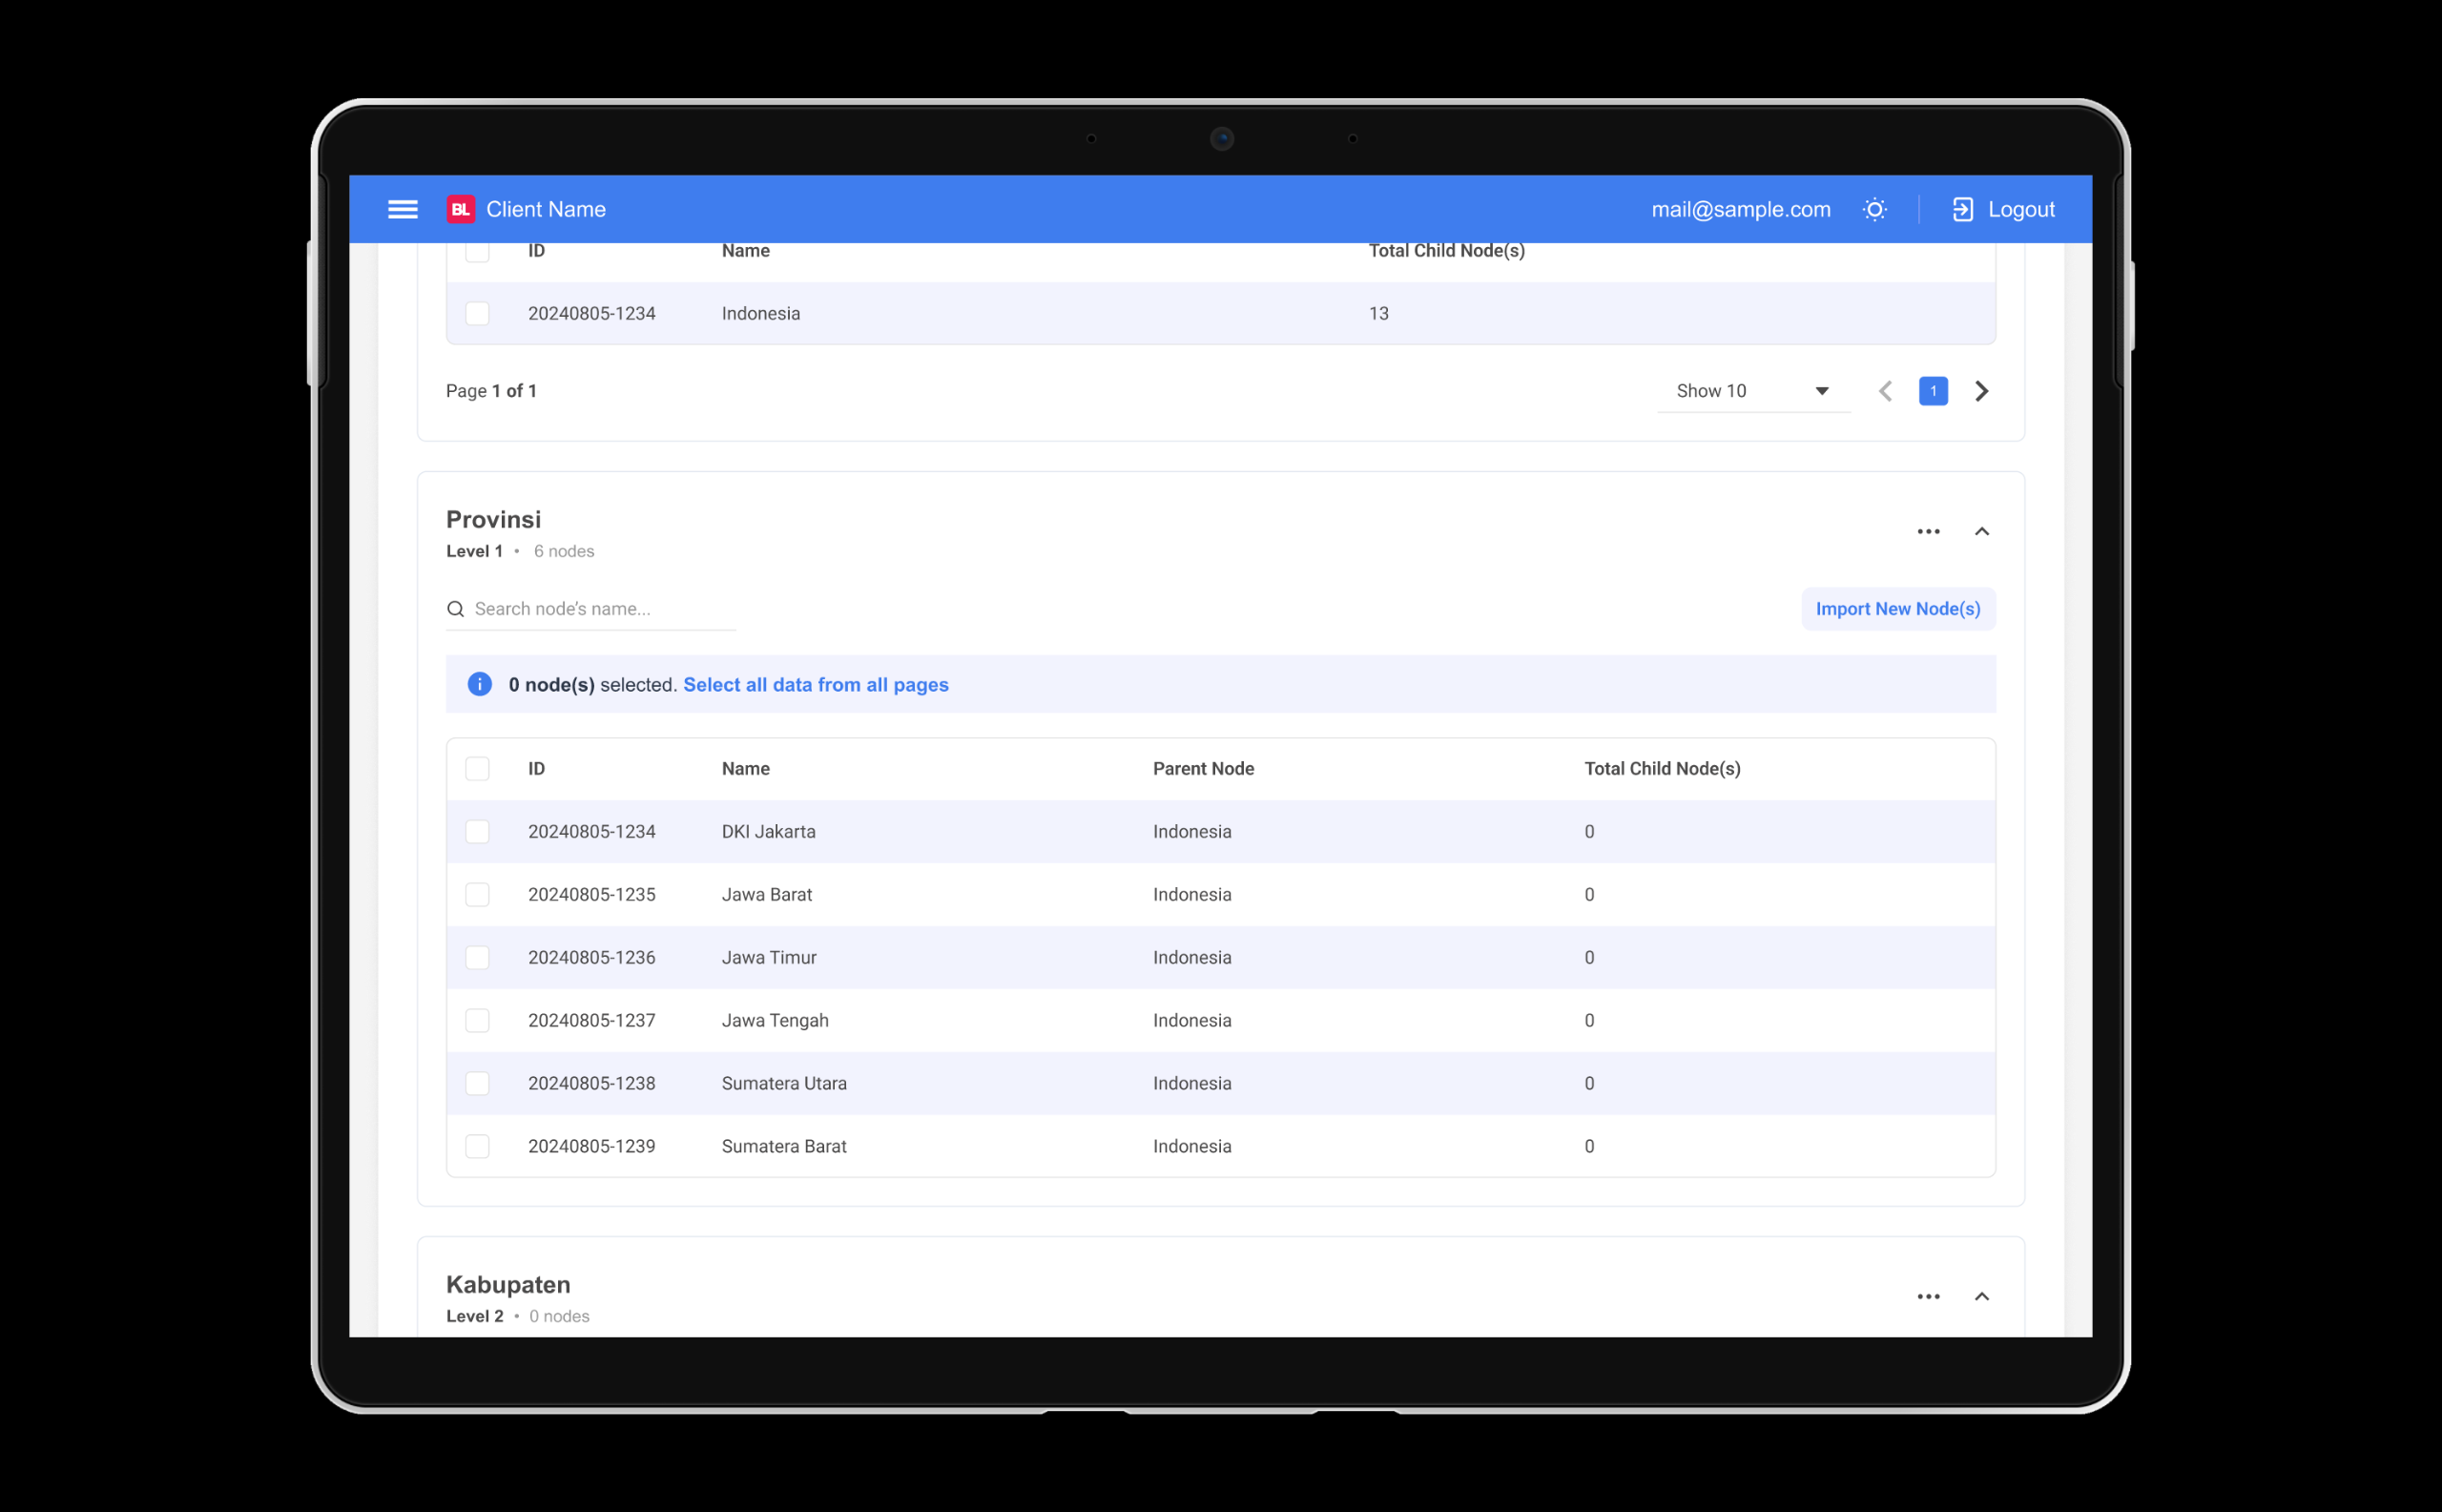
Task: Check the DKI Jakarta row checkbox
Action: coord(478,831)
